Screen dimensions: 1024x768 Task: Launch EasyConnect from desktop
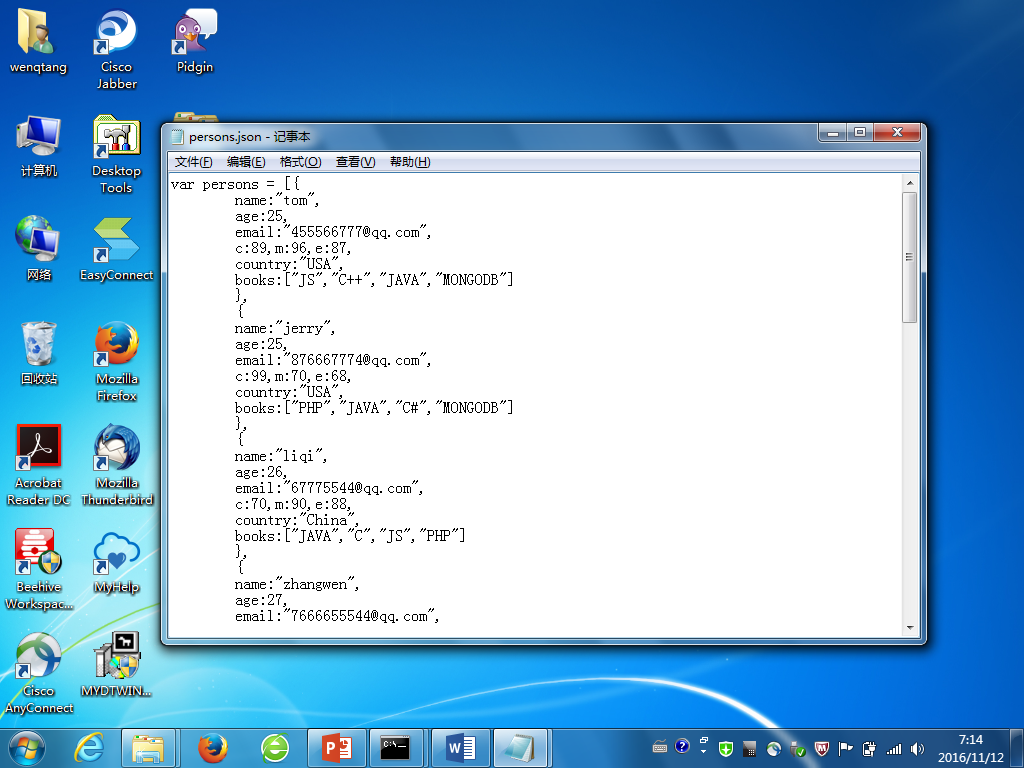(116, 248)
